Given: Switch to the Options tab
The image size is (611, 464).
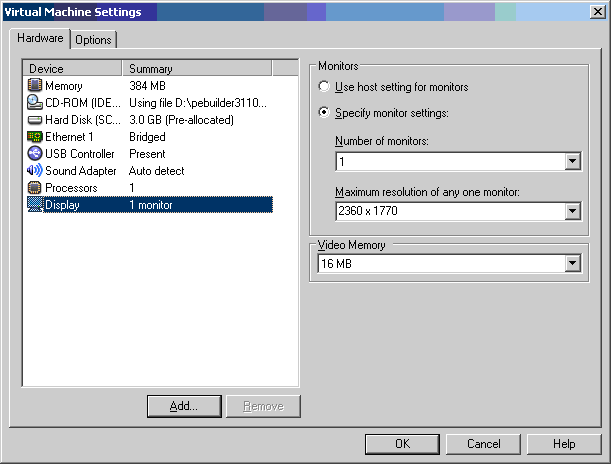Looking at the screenshot, I should tap(93, 40).
